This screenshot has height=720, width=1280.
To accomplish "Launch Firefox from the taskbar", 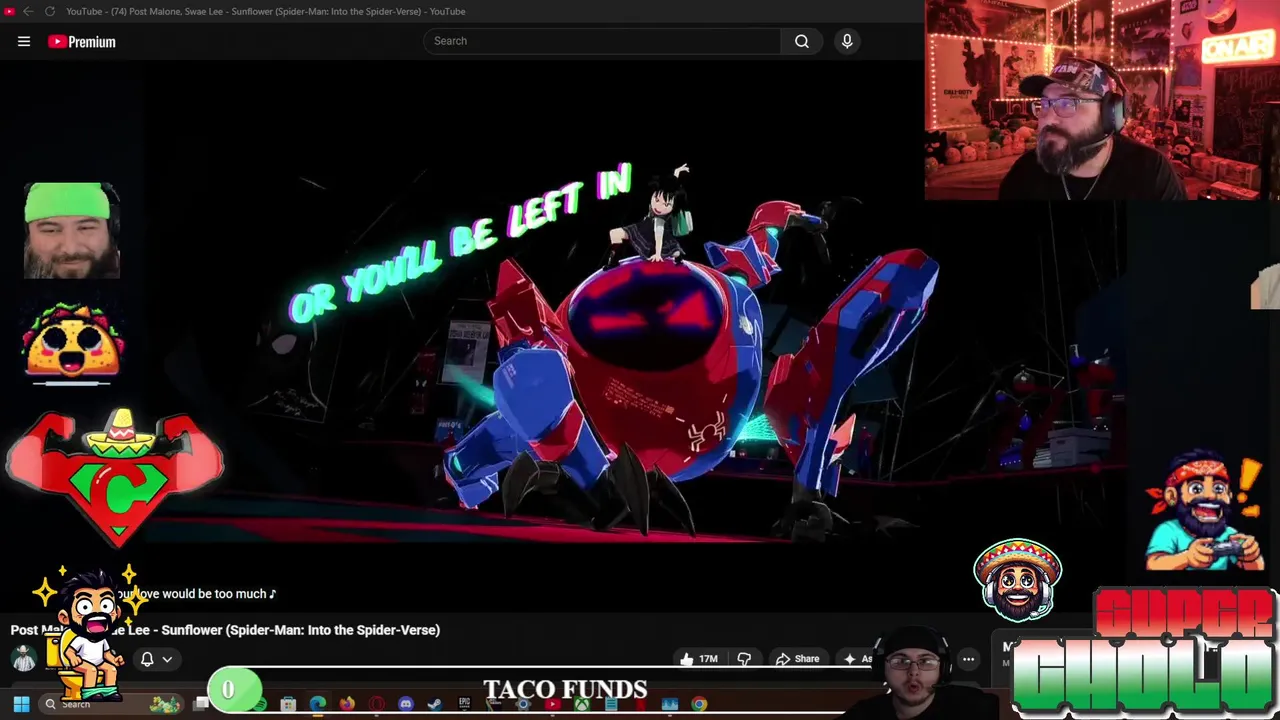I will pos(347,704).
